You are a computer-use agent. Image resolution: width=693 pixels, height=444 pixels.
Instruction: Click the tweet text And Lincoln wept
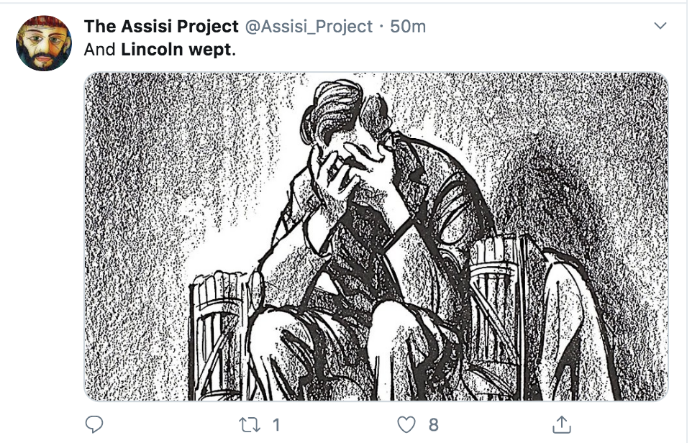(x=160, y=49)
